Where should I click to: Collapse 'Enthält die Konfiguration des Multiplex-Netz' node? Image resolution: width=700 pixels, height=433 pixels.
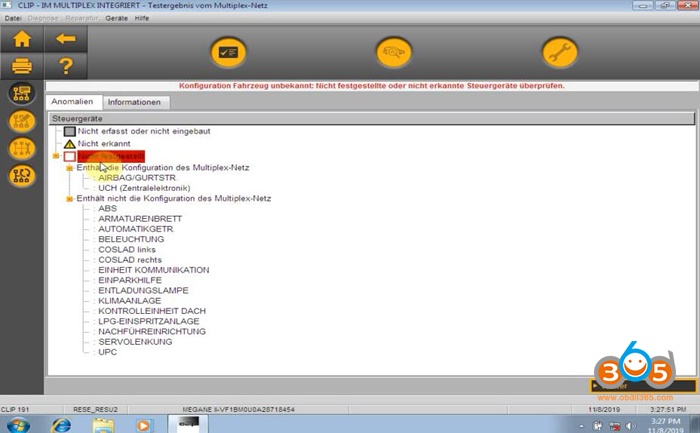click(x=69, y=168)
